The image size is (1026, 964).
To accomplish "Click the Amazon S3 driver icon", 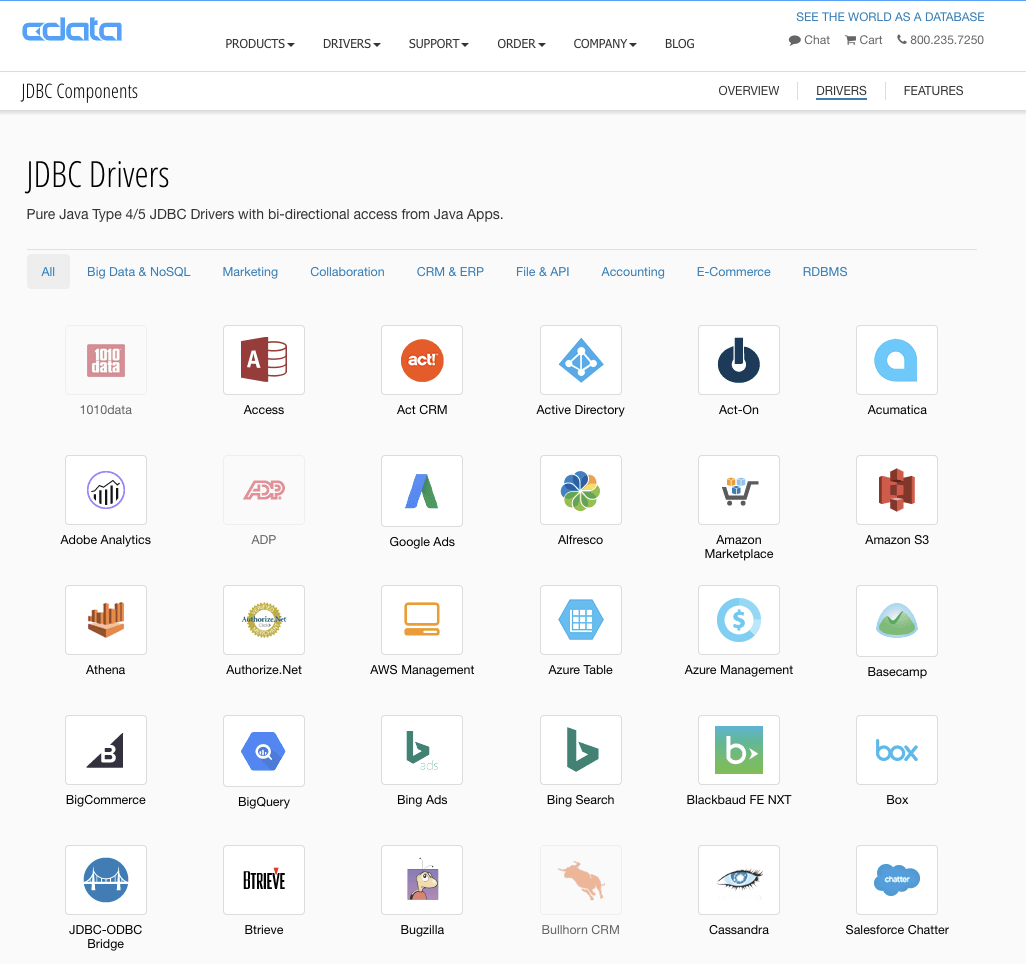I will click(897, 490).
